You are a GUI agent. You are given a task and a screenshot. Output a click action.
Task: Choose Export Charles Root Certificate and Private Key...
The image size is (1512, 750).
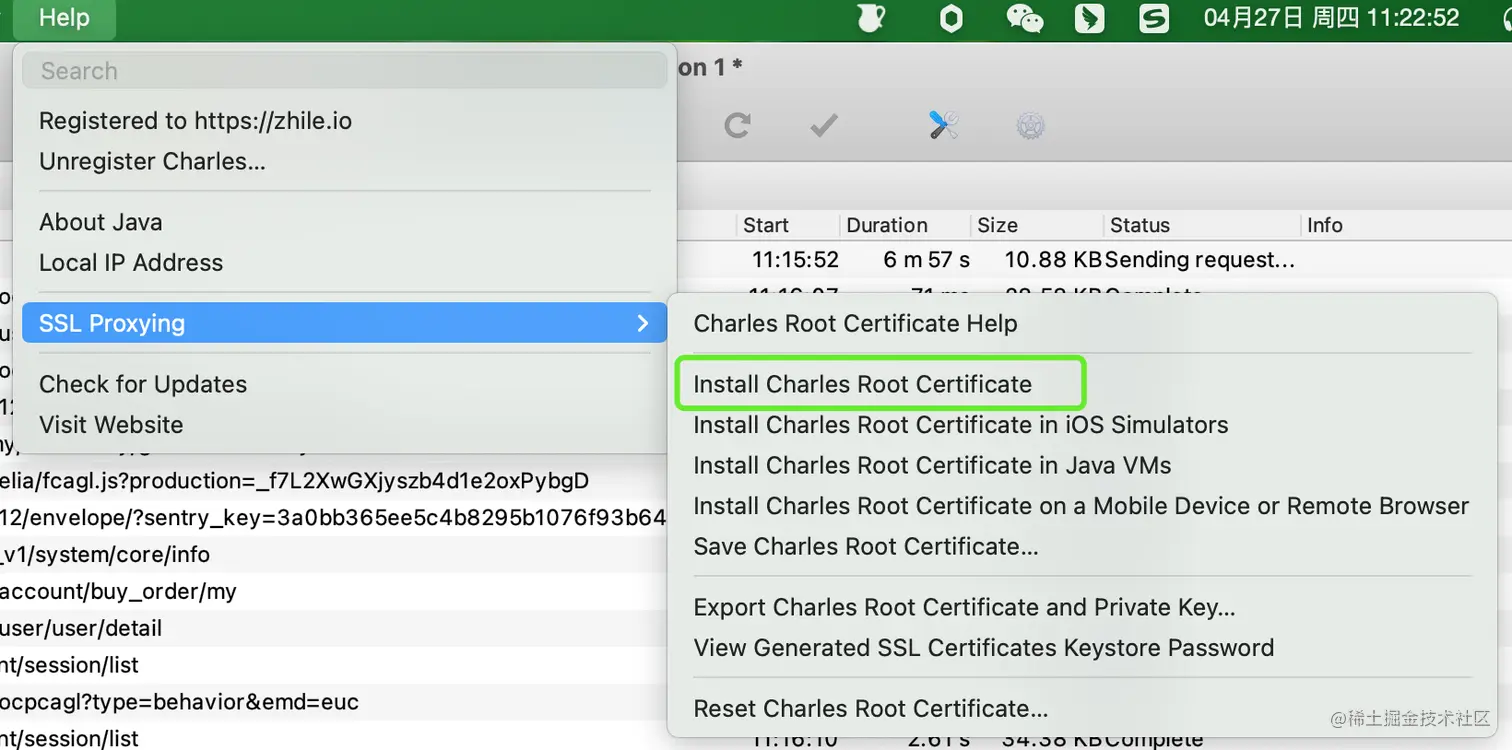point(1081,607)
